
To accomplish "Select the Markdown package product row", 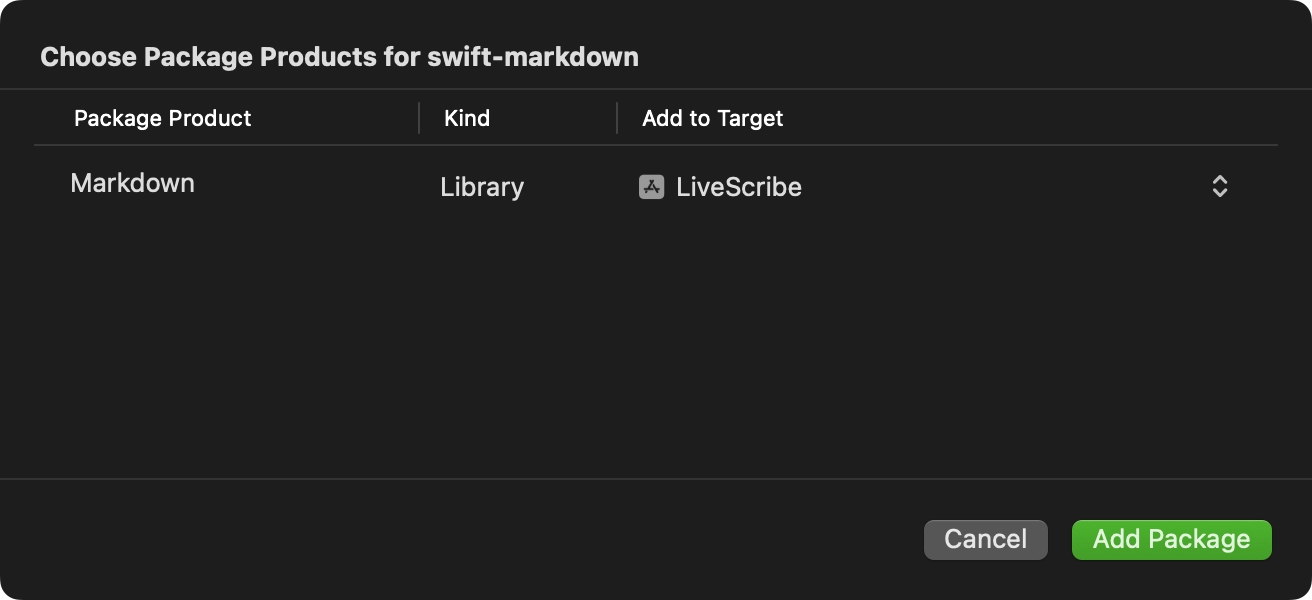I will (x=132, y=184).
